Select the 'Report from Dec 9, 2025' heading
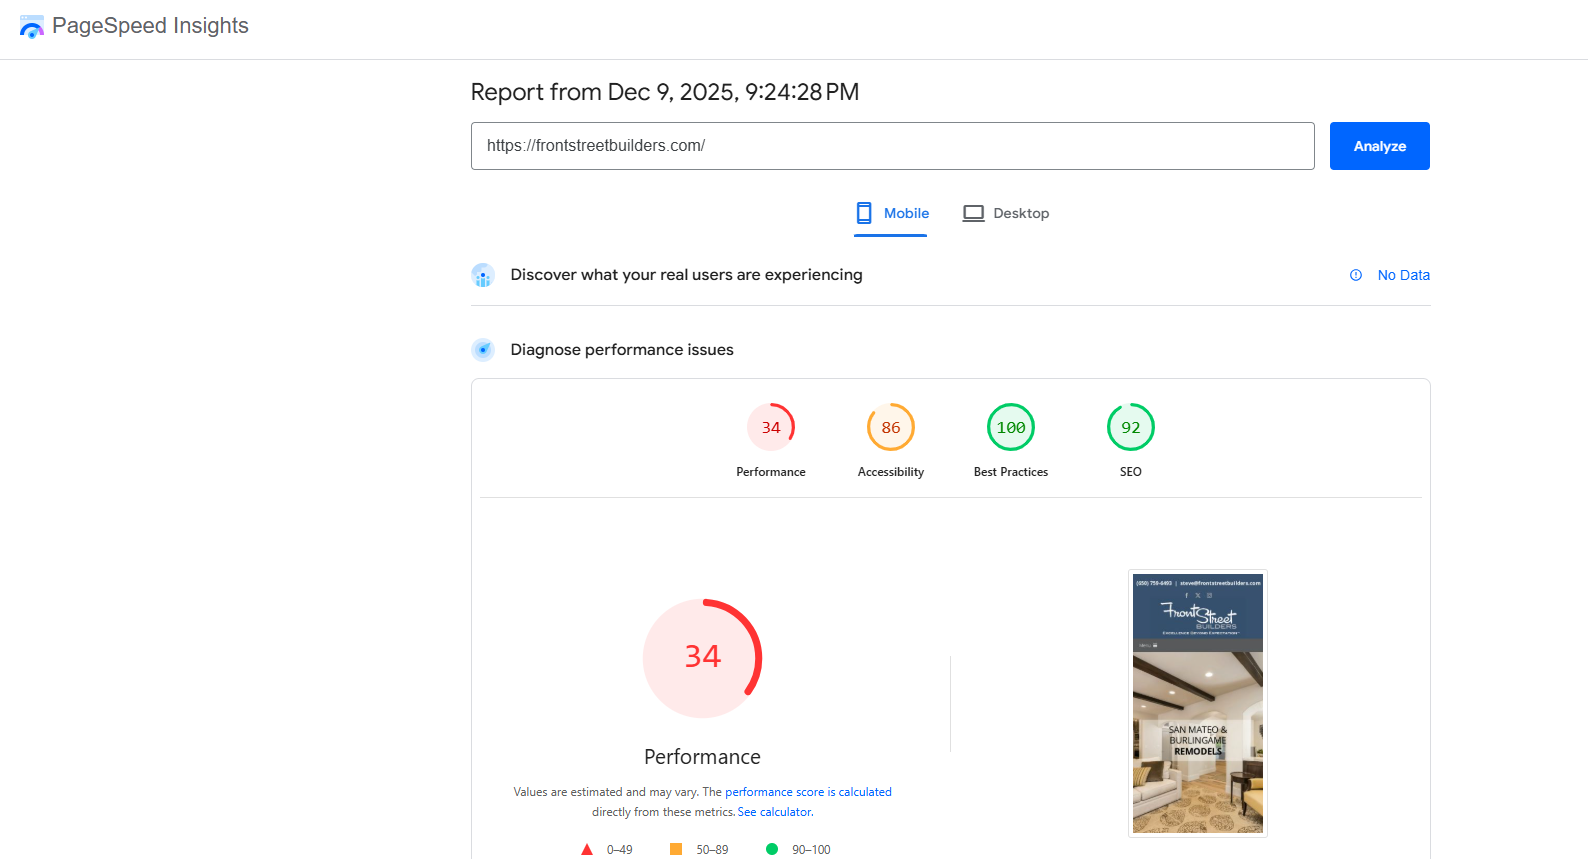Viewport: 1588px width, 859px height. click(665, 92)
